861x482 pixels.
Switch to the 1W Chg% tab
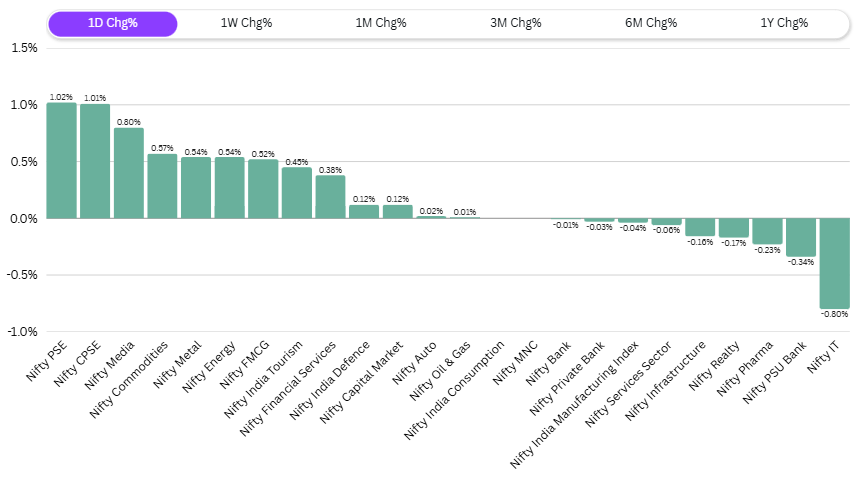pyautogui.click(x=246, y=23)
